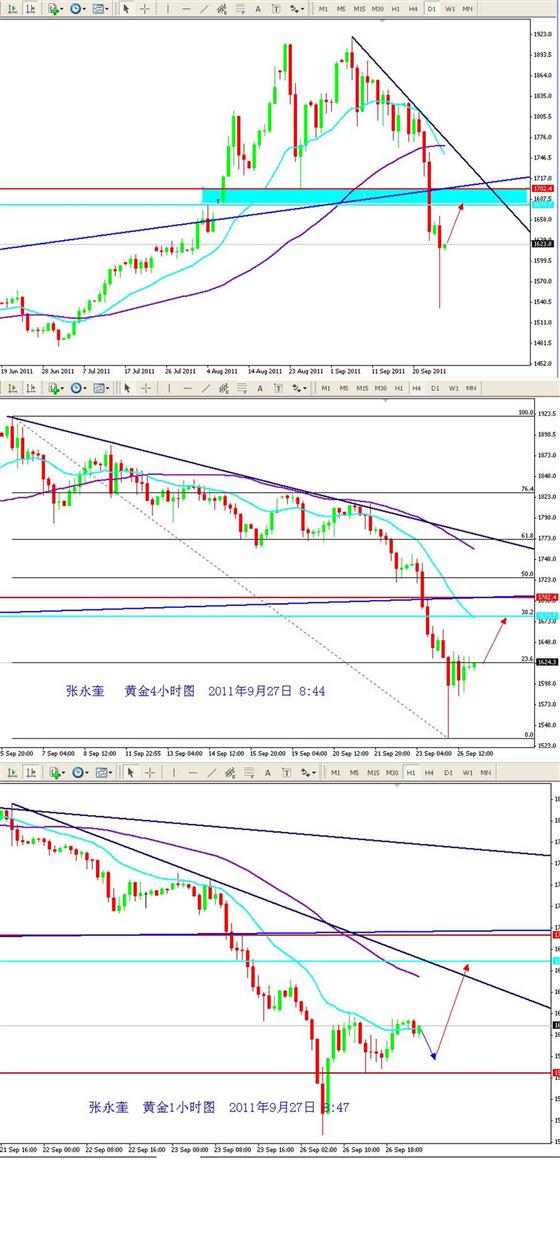Pick the vertical line tool in top toolbar

tap(168, 8)
